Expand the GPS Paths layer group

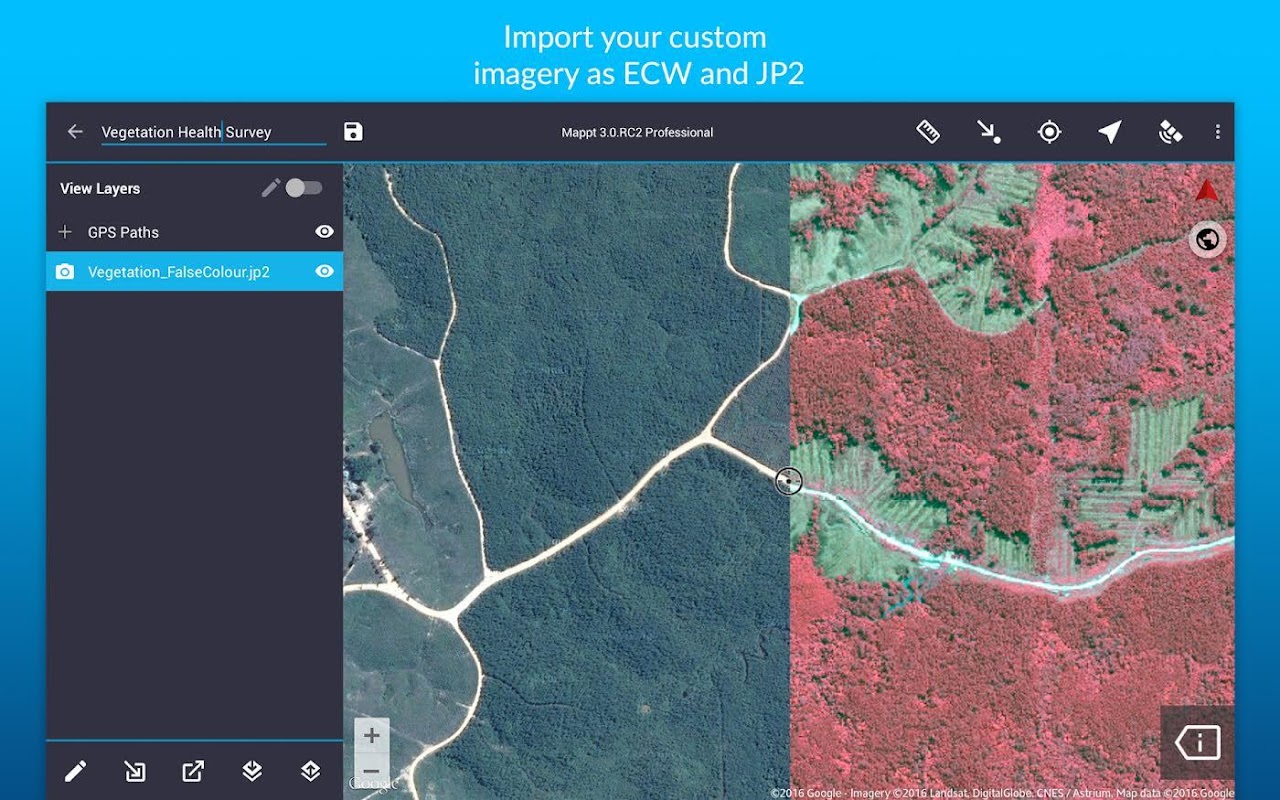click(x=65, y=232)
